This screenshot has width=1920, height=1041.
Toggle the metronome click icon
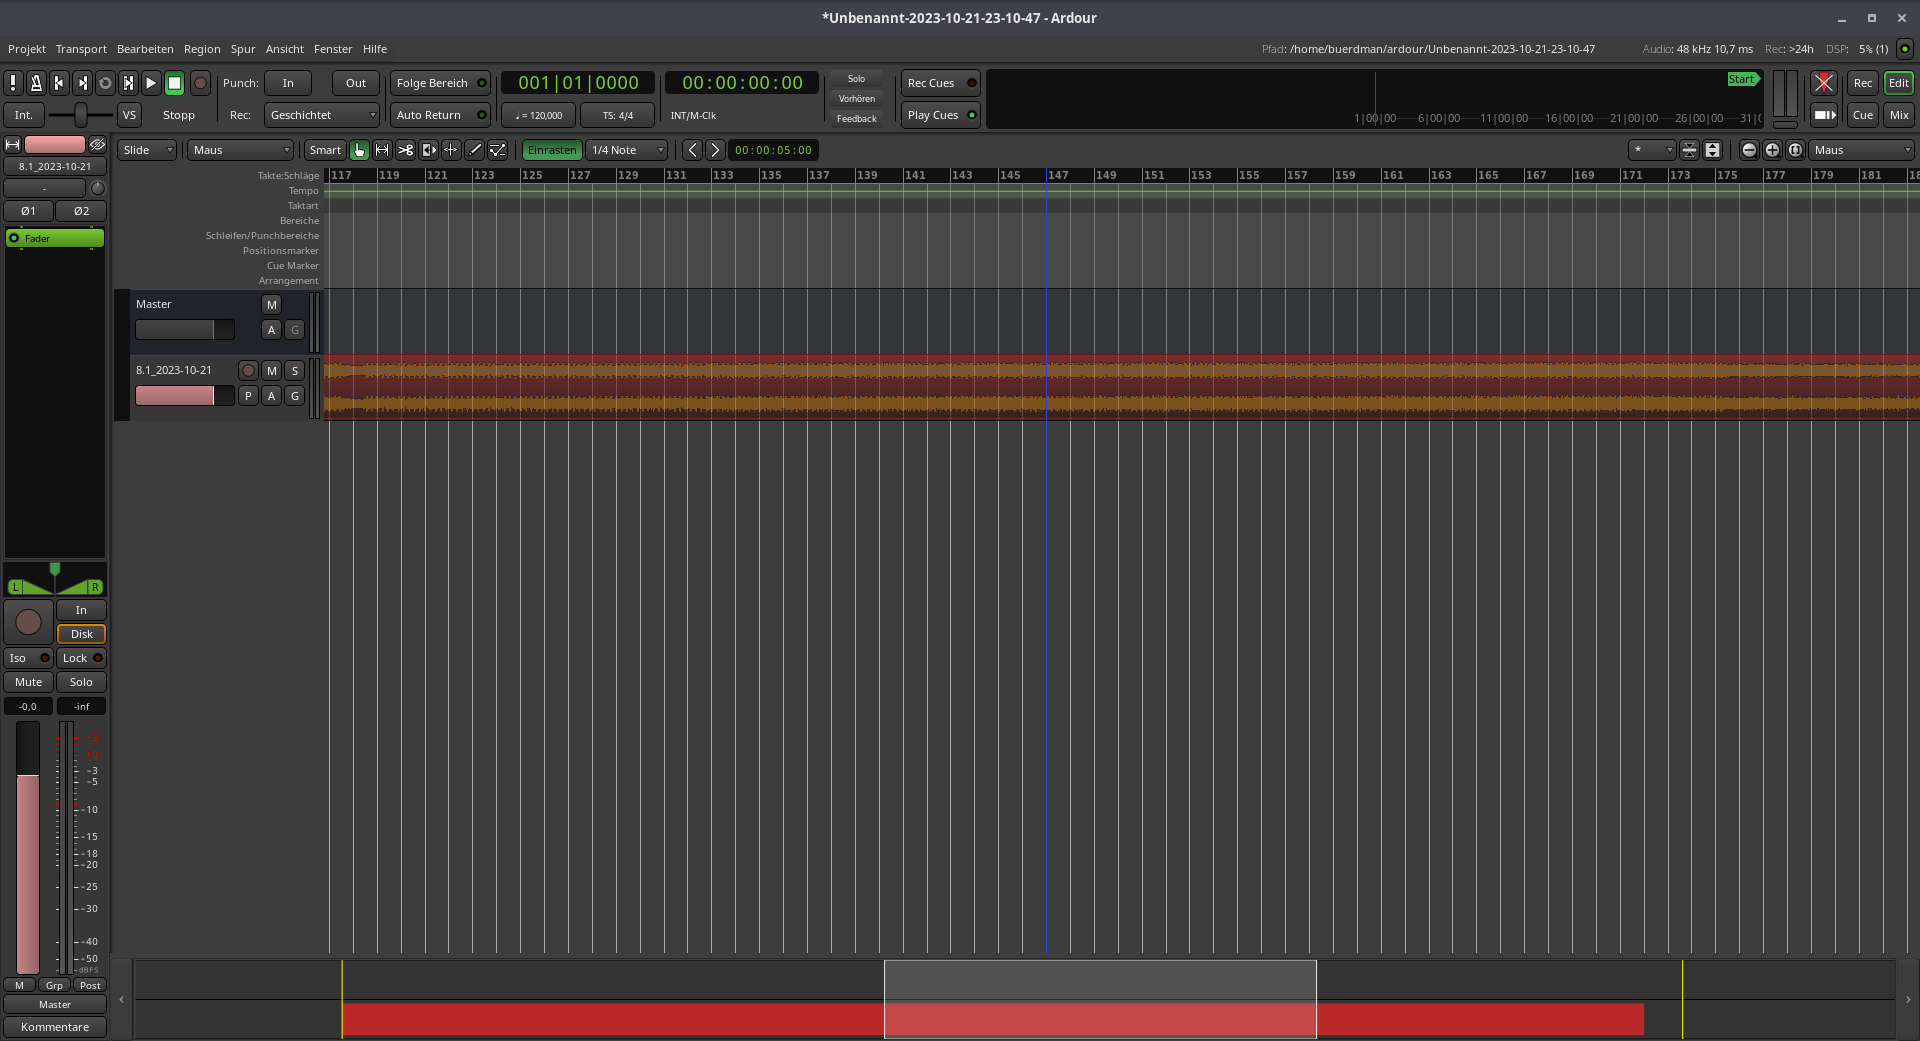36,83
